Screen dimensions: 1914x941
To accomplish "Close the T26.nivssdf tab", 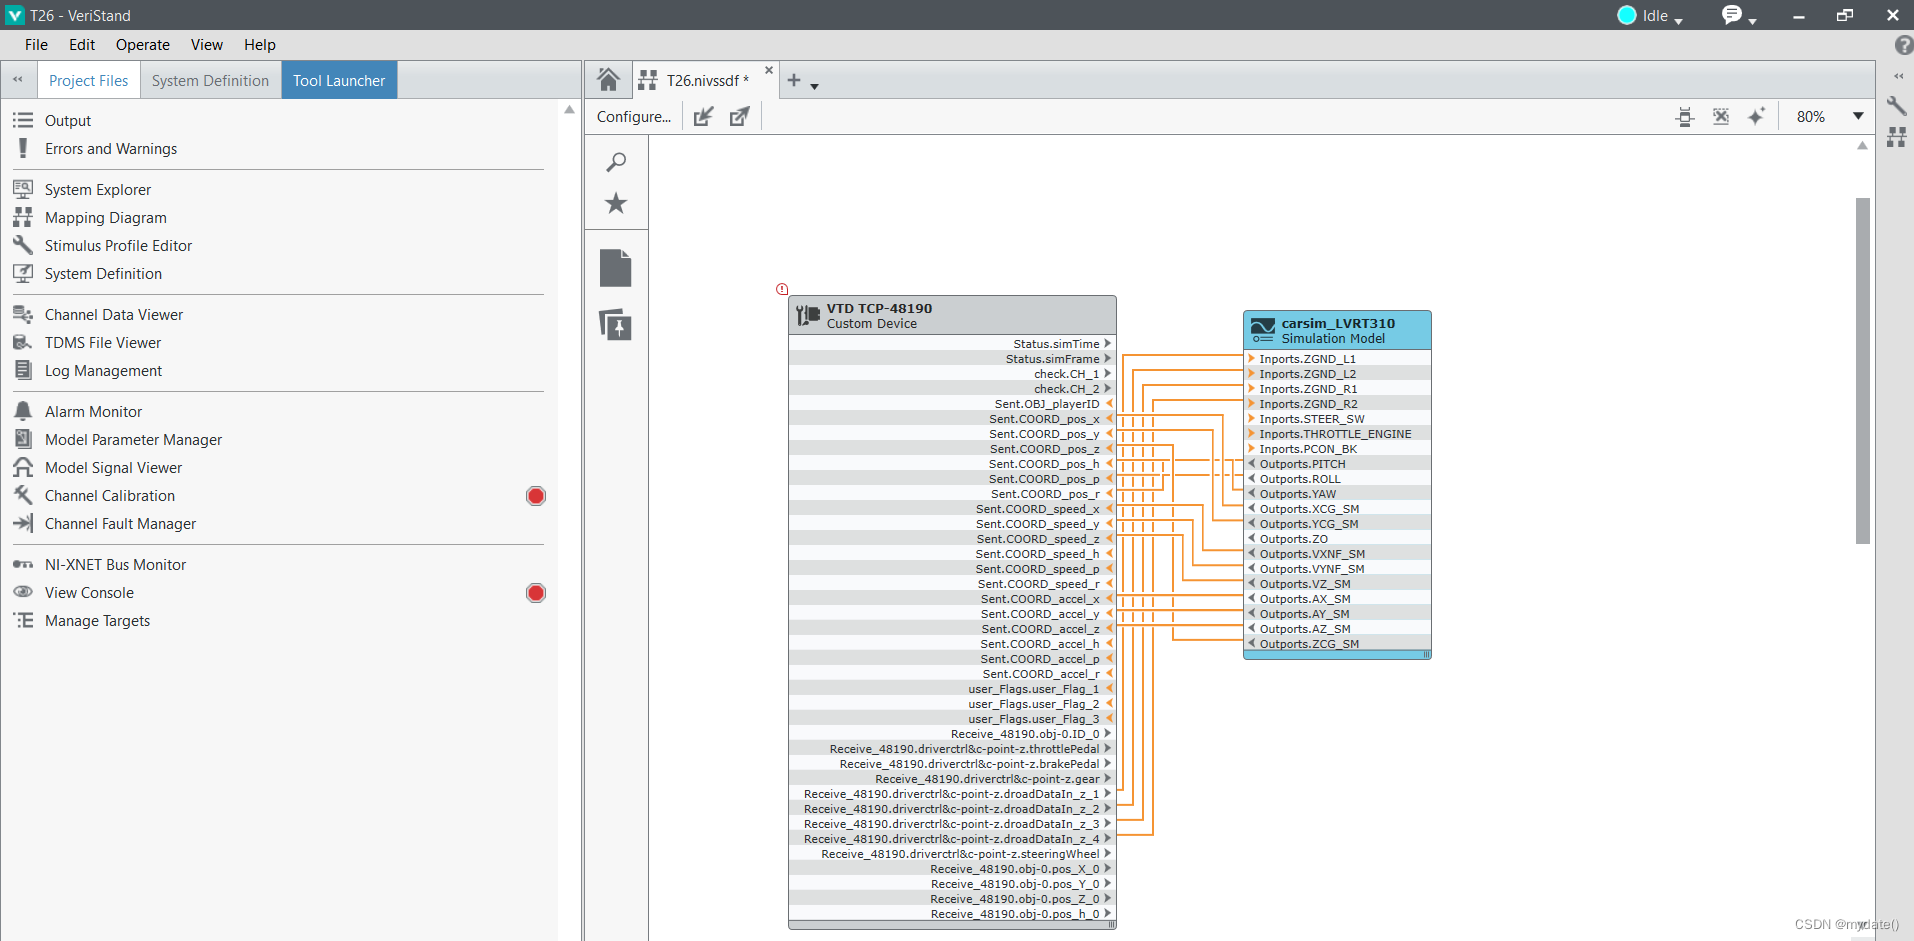I will [x=769, y=70].
